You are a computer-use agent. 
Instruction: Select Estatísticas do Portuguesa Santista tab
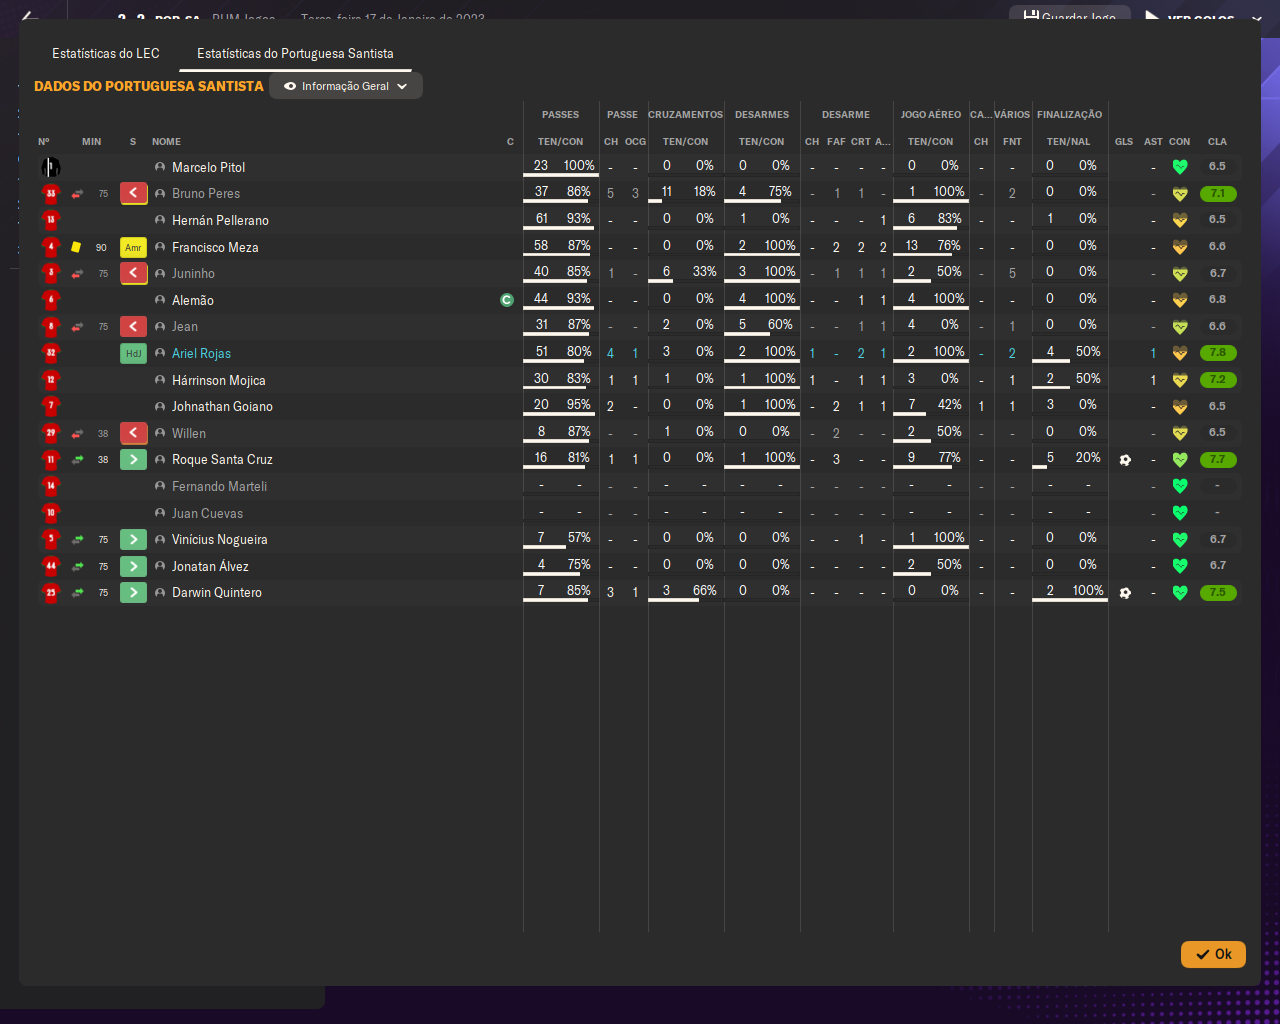pos(295,53)
